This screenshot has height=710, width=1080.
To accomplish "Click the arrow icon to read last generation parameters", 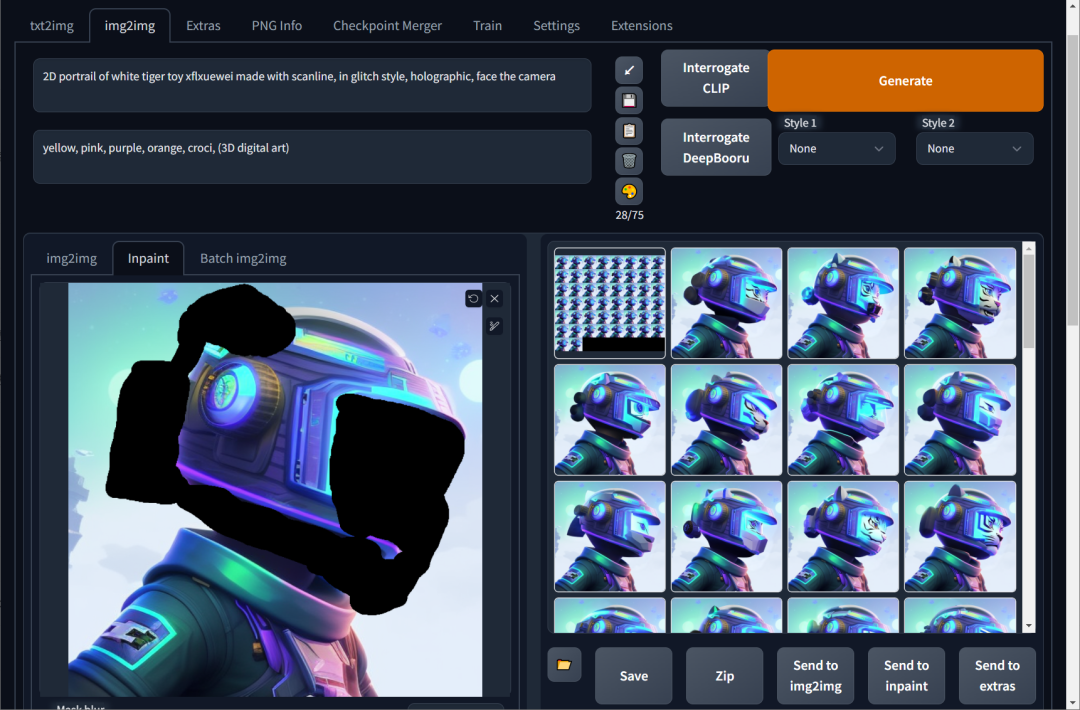I will click(x=629, y=70).
